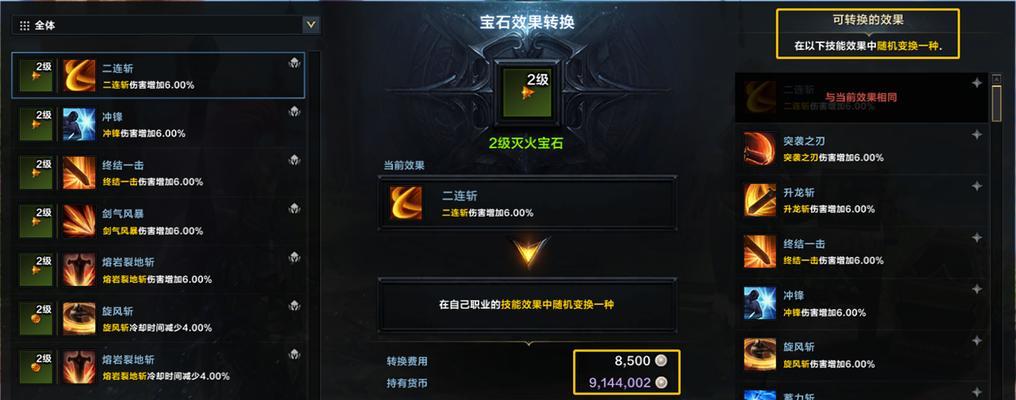Click the 升龙斩 skill icon on the right

coord(759,200)
